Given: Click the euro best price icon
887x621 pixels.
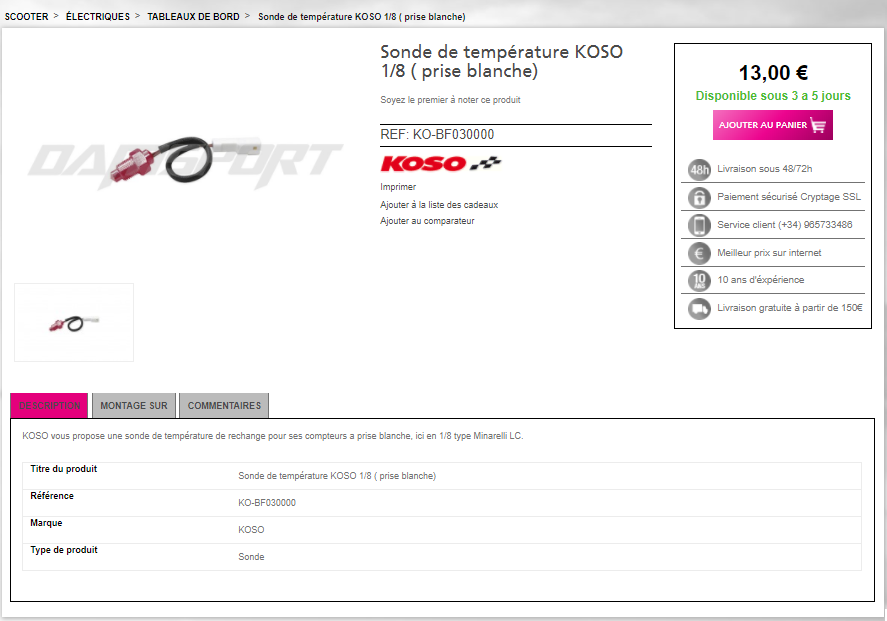Looking at the screenshot, I should pyautogui.click(x=699, y=253).
